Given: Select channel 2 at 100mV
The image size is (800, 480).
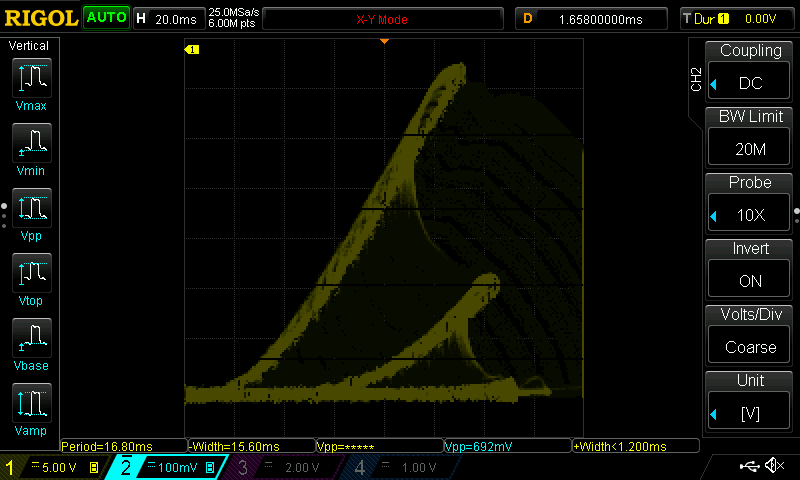Looking at the screenshot, I should 168,467.
